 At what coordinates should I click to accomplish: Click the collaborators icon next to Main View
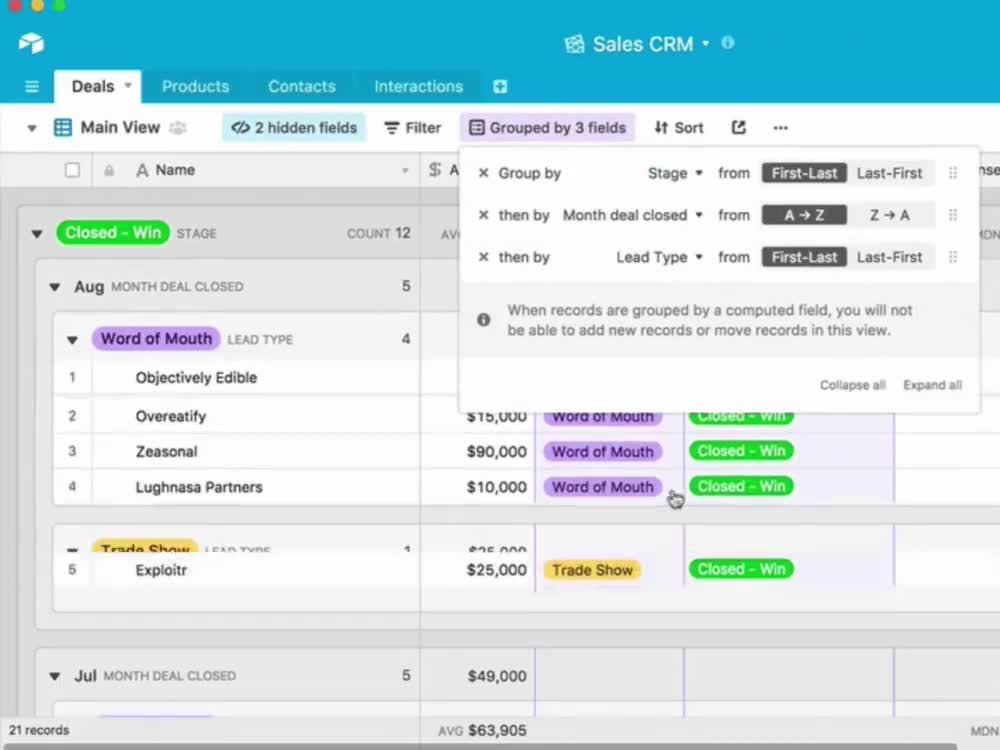point(178,127)
